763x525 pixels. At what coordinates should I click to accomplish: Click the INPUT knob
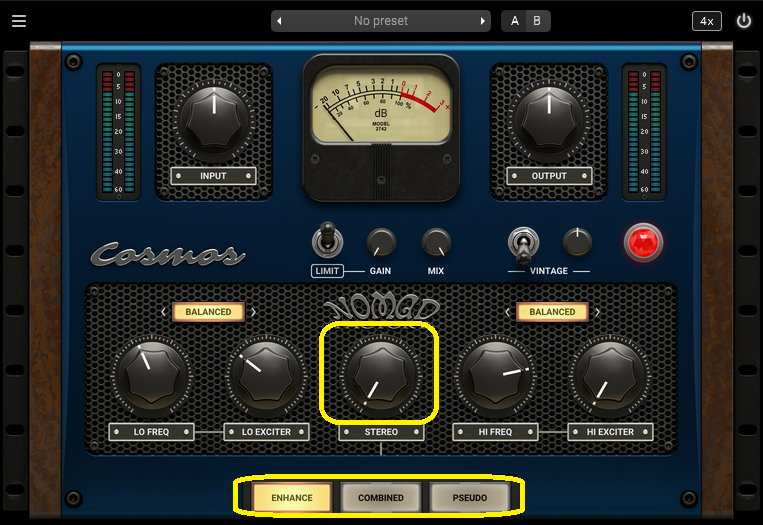[x=214, y=121]
